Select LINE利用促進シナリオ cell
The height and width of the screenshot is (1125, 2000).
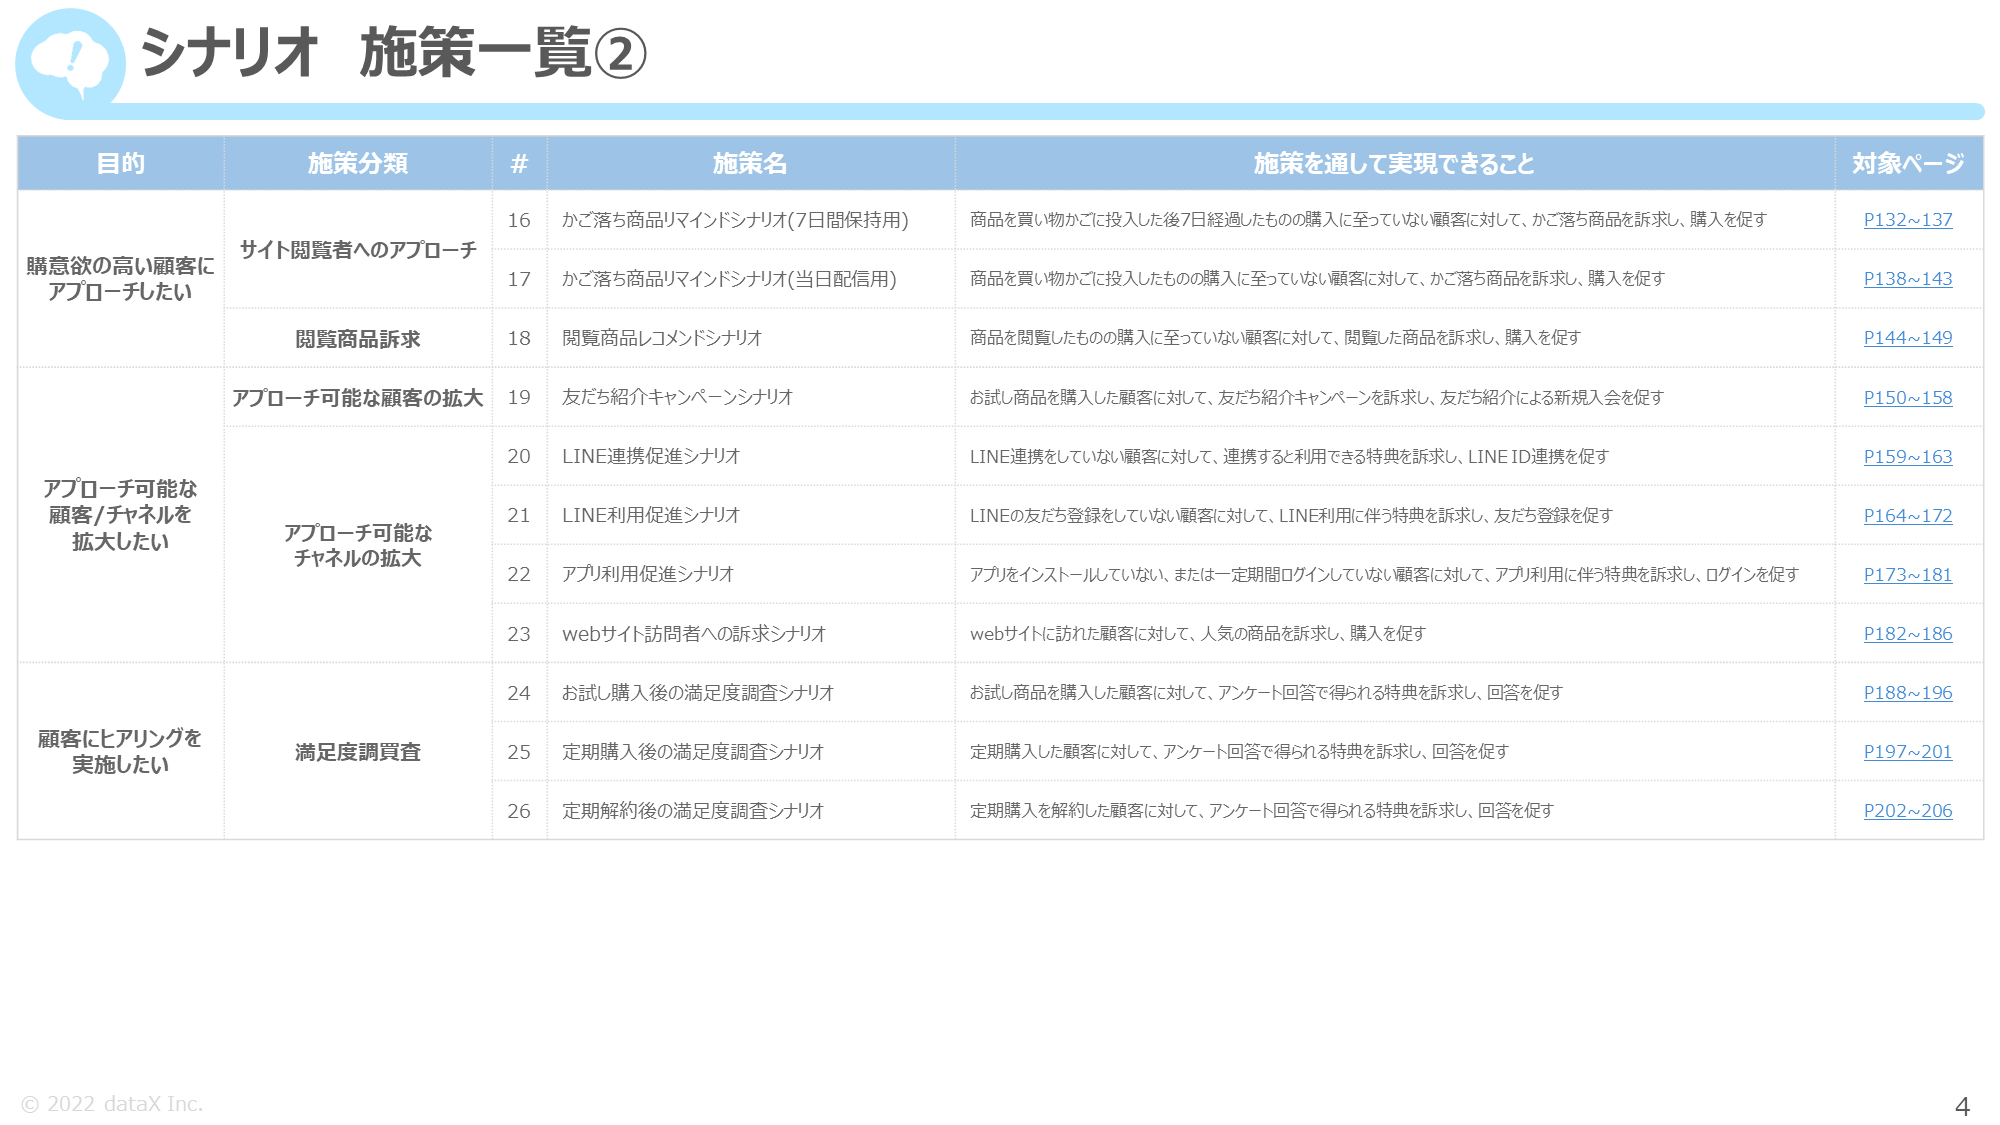pyautogui.click(x=750, y=515)
